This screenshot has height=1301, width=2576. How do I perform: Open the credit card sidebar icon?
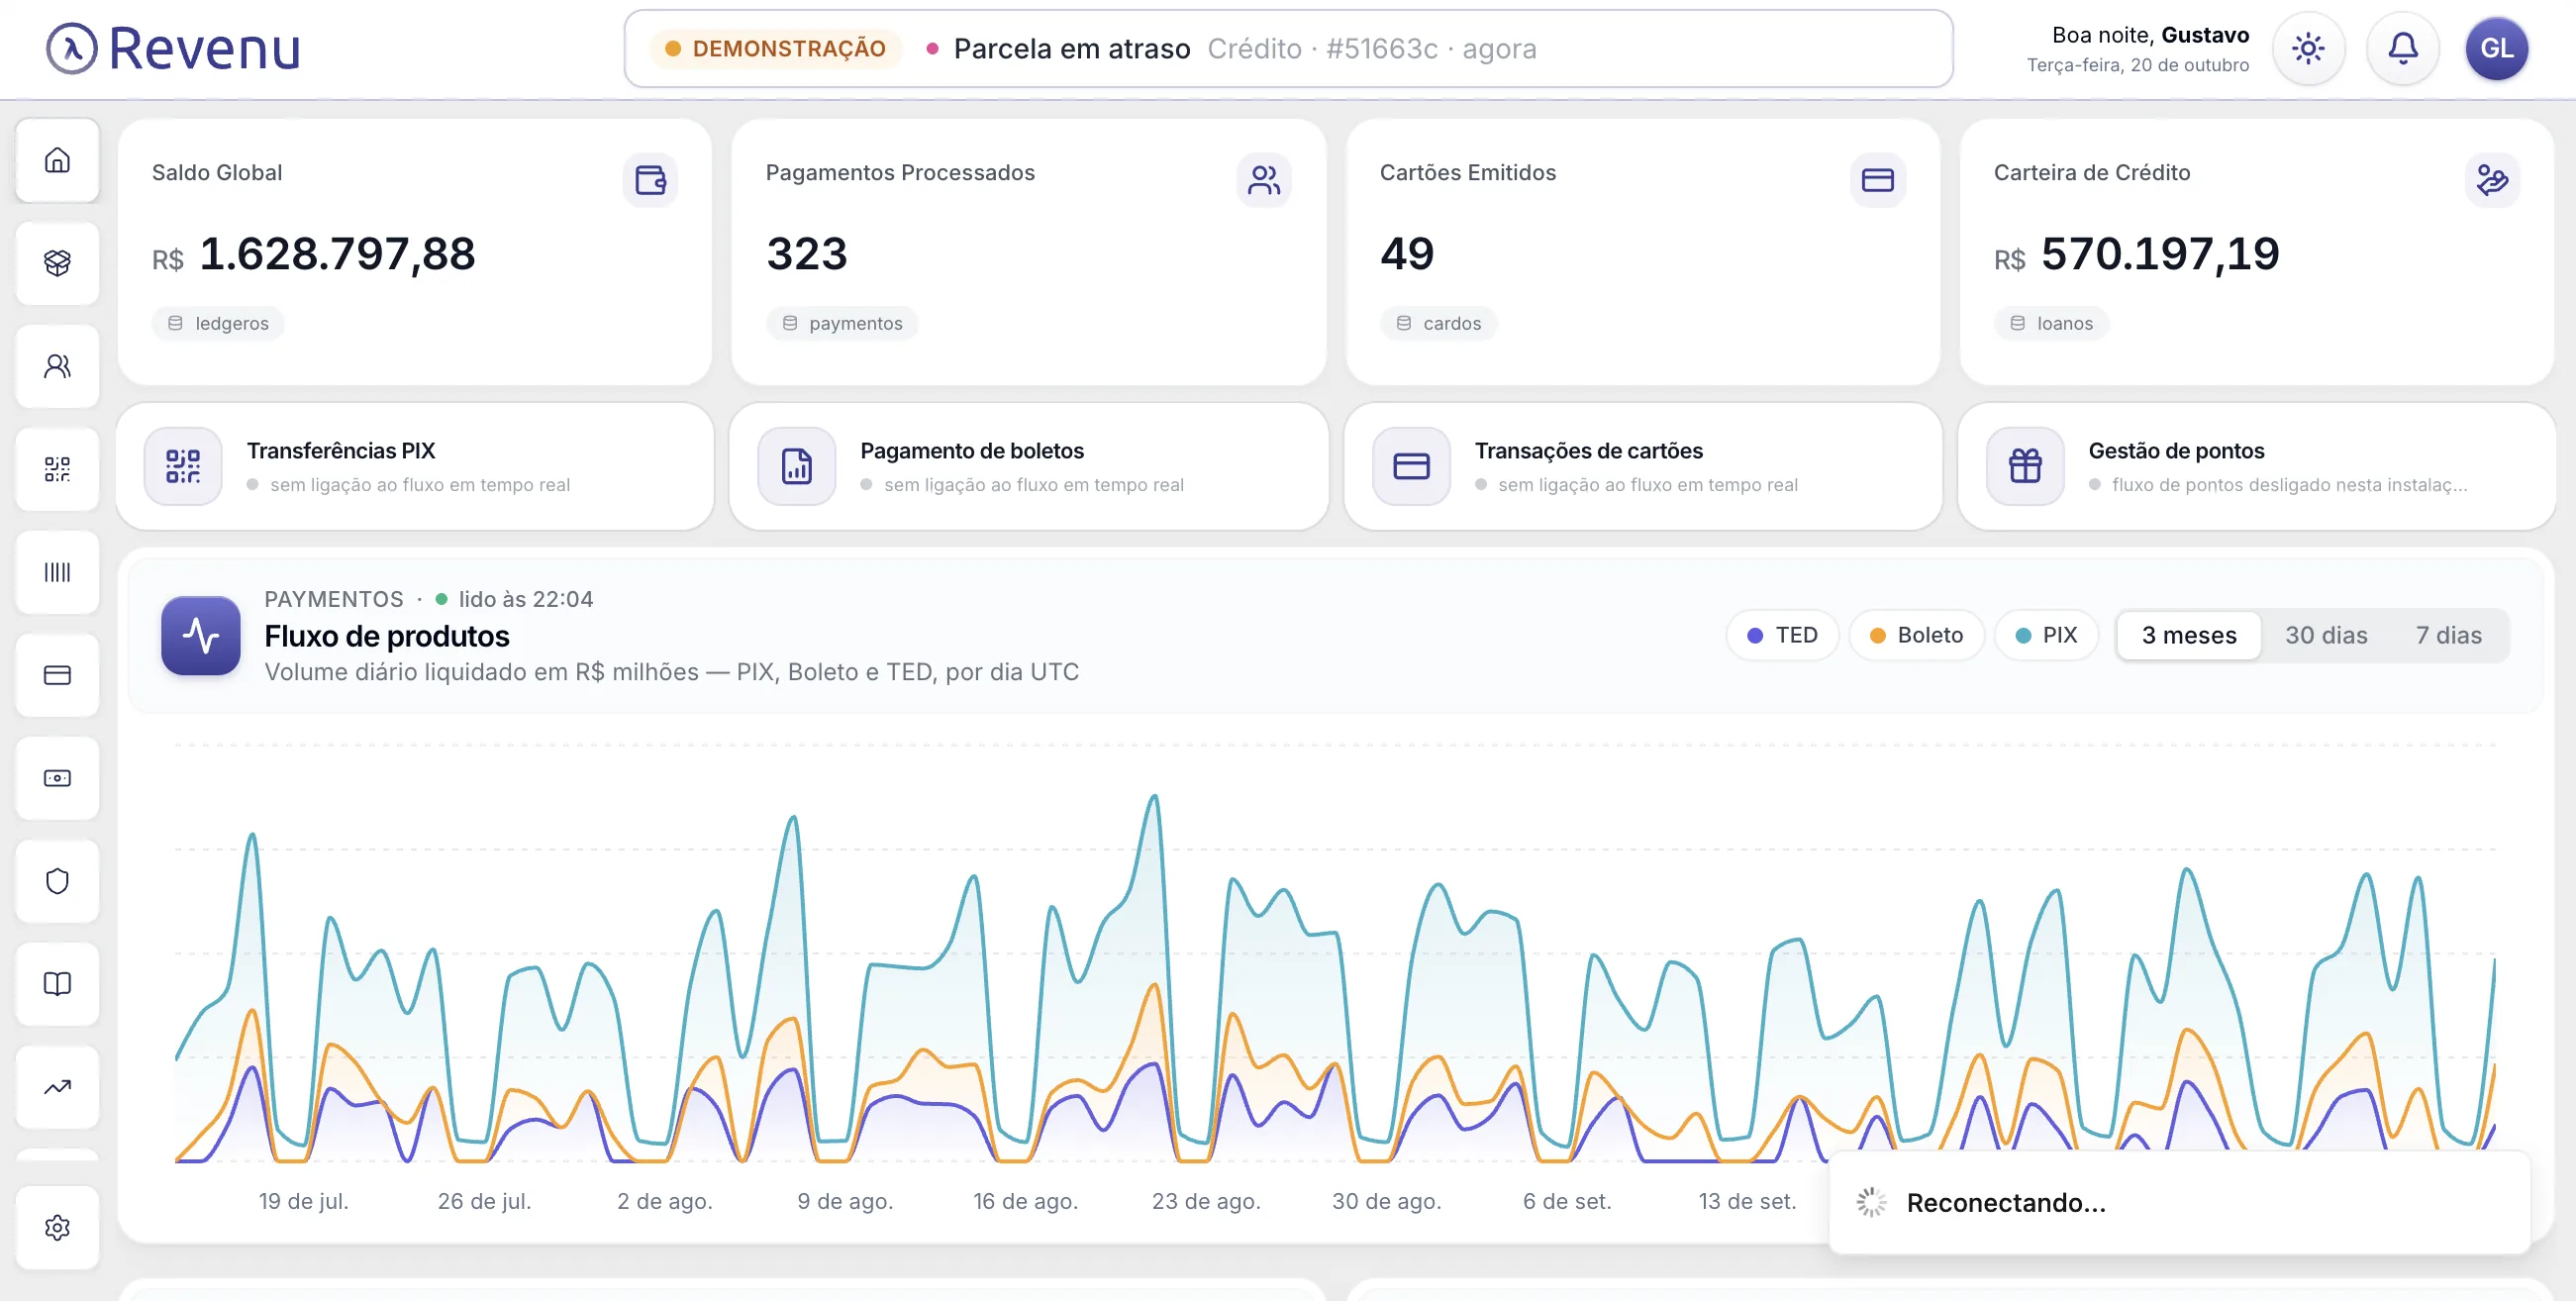(57, 675)
